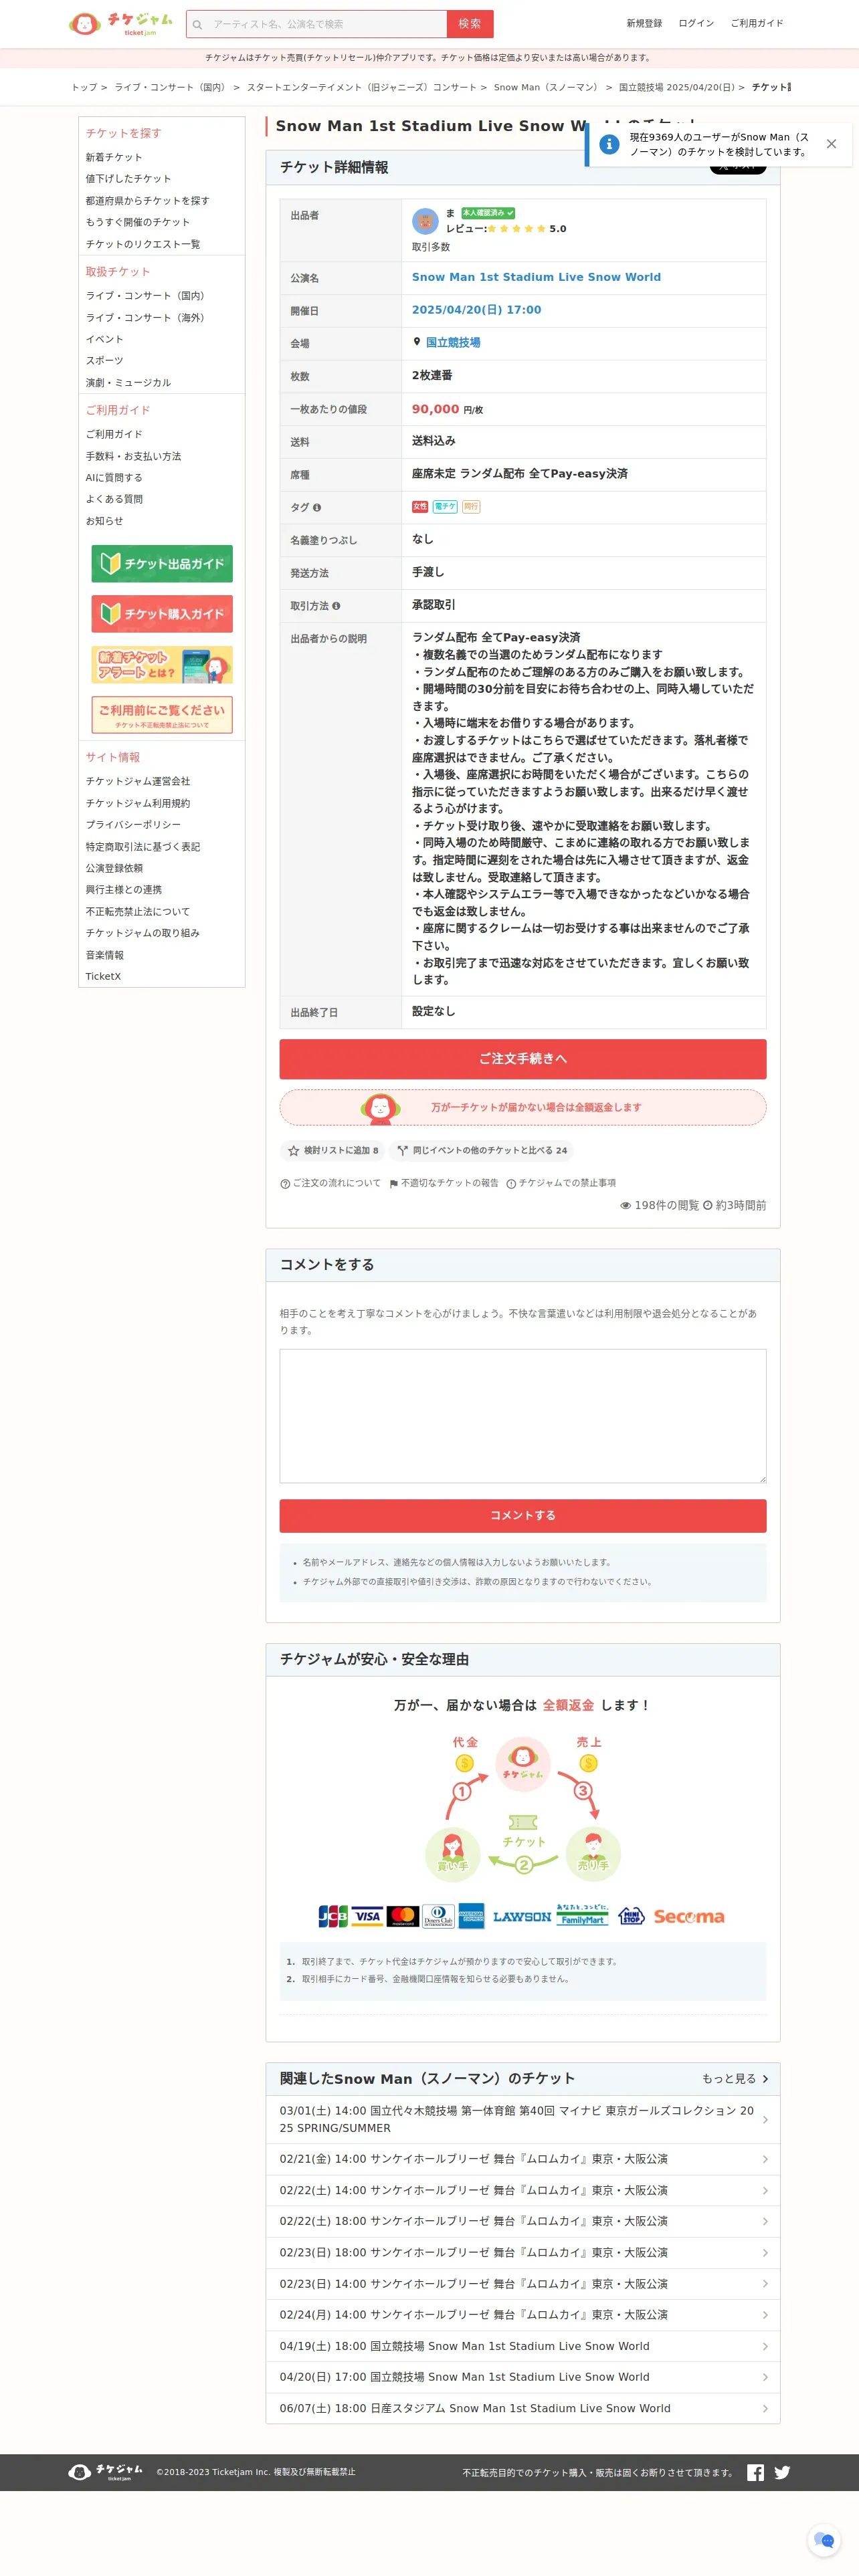Click the FamilyMart payment logo

click(582, 1915)
